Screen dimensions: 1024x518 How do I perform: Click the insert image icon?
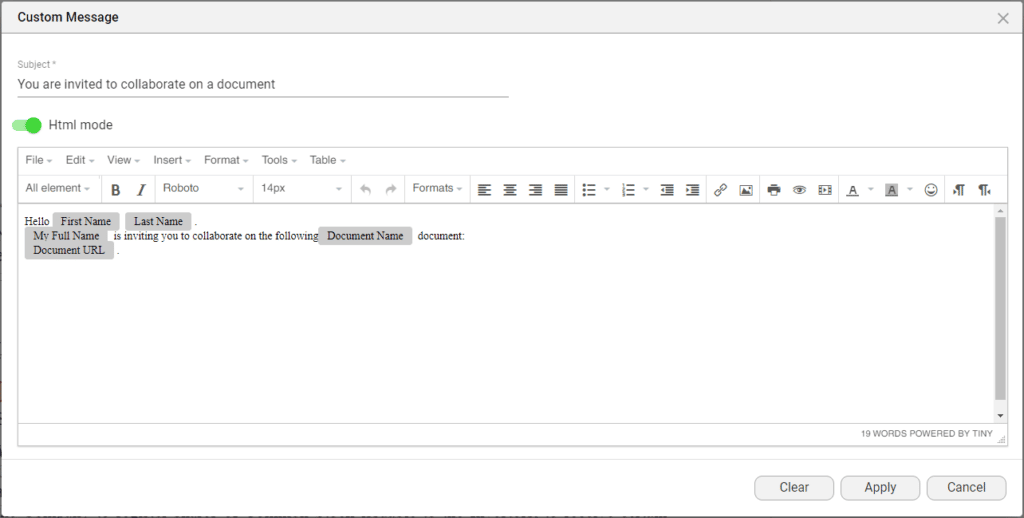tap(746, 189)
